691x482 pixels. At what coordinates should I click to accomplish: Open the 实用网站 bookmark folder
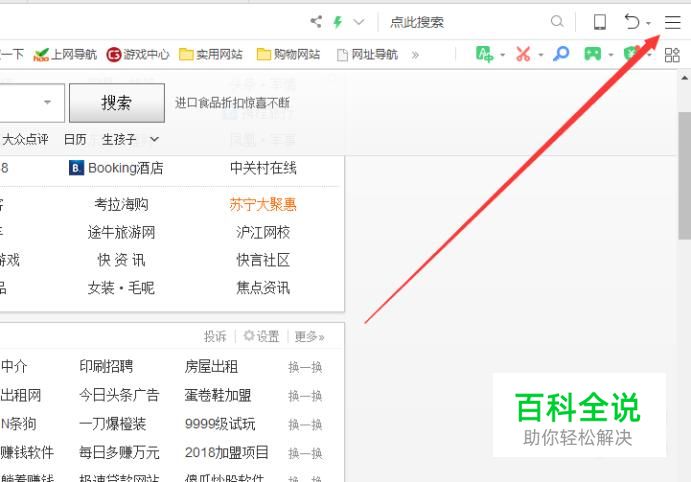tap(211, 55)
